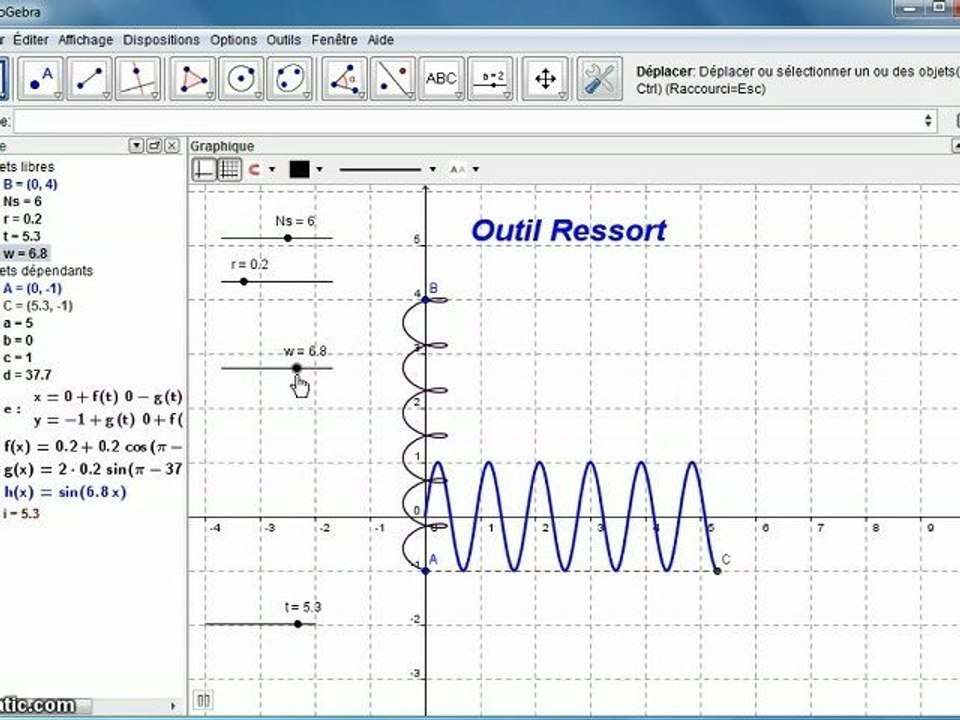Select the Line through two points tool
960x720 pixels.
point(89,78)
